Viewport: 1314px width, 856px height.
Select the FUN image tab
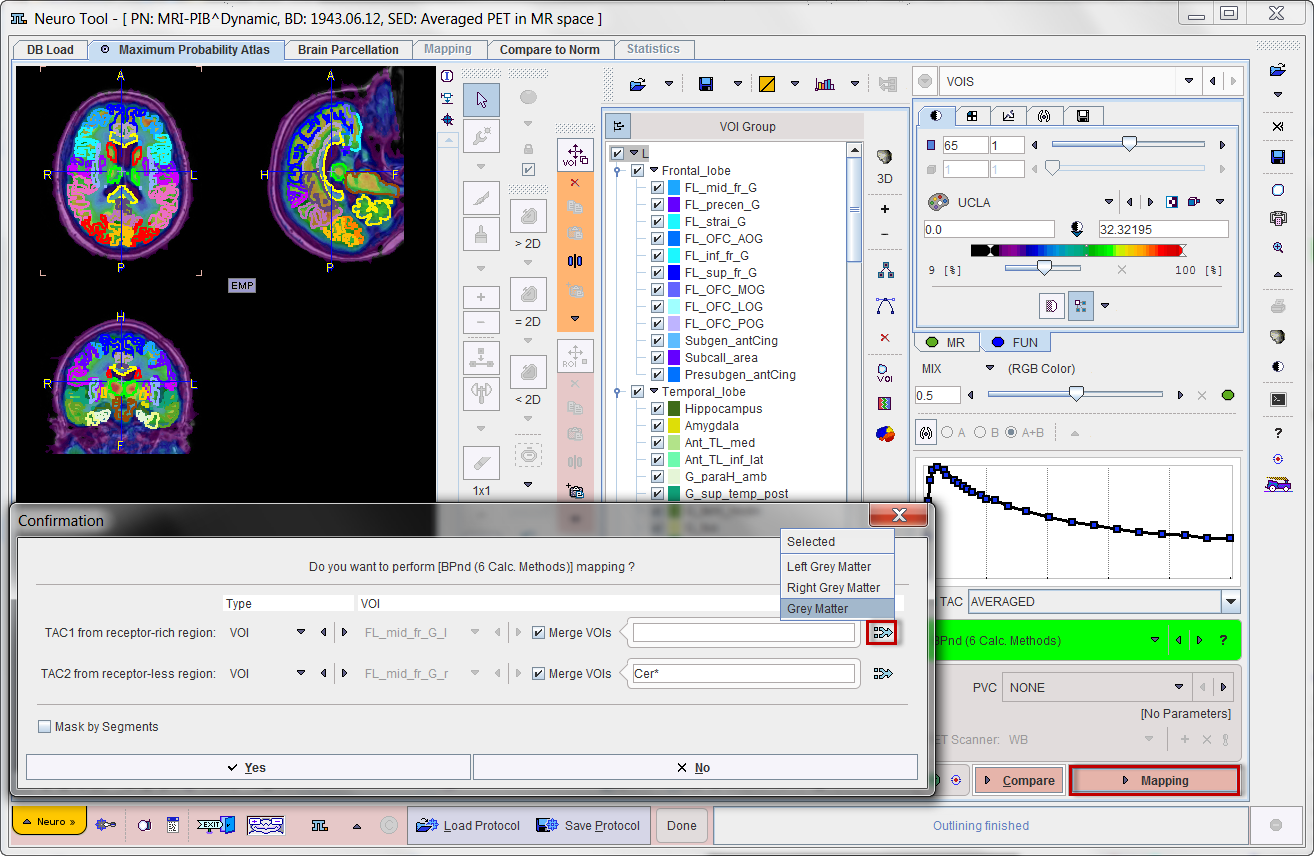pos(1015,342)
